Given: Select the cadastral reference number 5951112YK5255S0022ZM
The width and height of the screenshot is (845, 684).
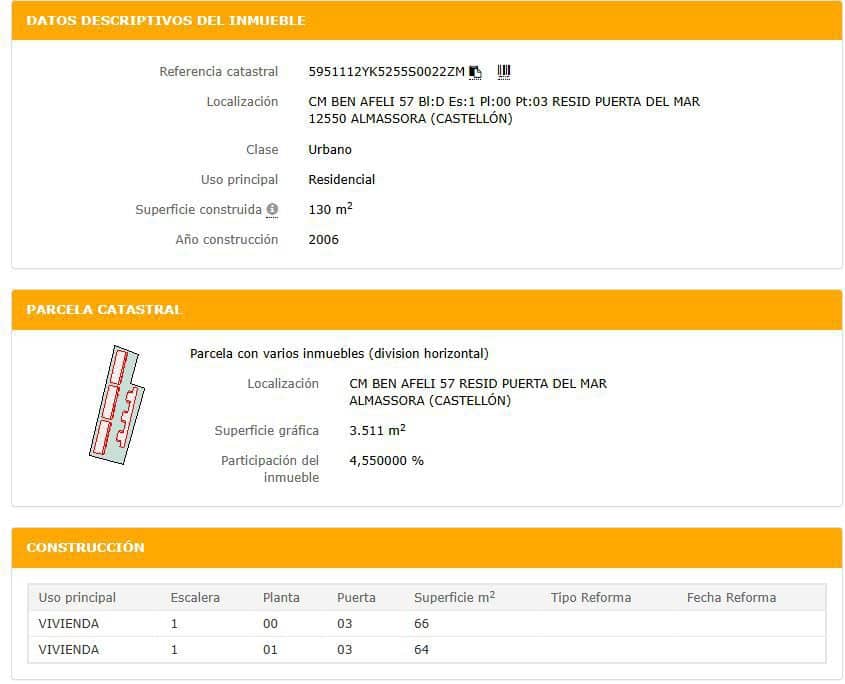Looking at the screenshot, I should [x=386, y=72].
